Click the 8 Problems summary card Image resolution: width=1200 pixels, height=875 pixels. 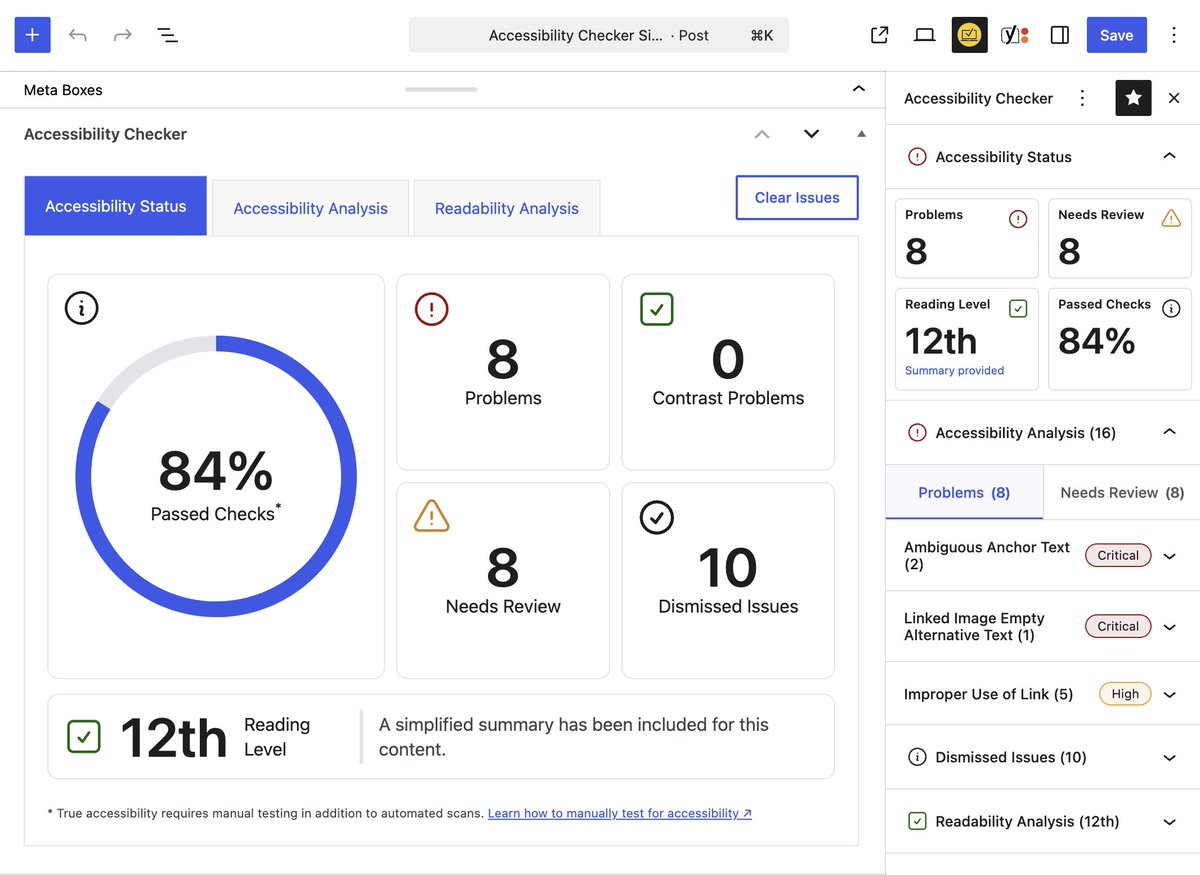pyautogui.click(x=503, y=372)
